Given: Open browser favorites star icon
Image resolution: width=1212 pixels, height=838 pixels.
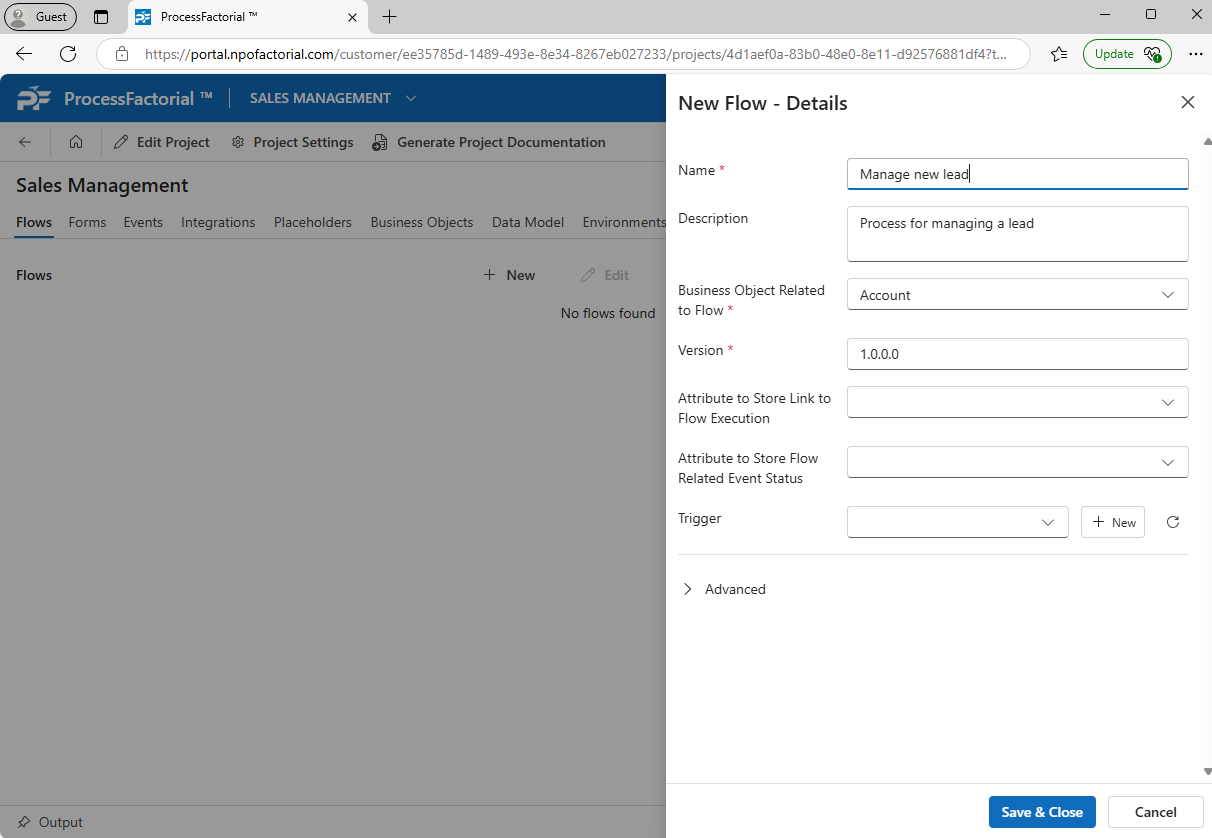Looking at the screenshot, I should (1059, 54).
